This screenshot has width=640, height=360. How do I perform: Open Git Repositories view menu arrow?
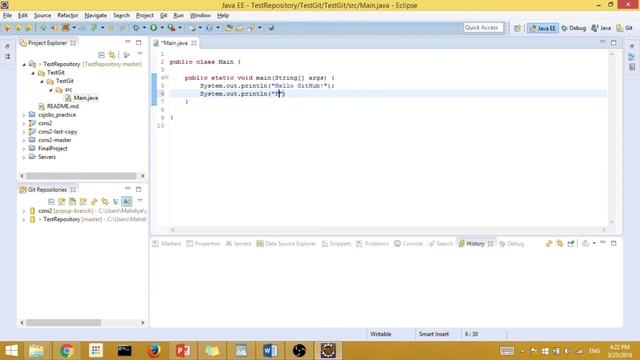pyautogui.click(x=140, y=201)
